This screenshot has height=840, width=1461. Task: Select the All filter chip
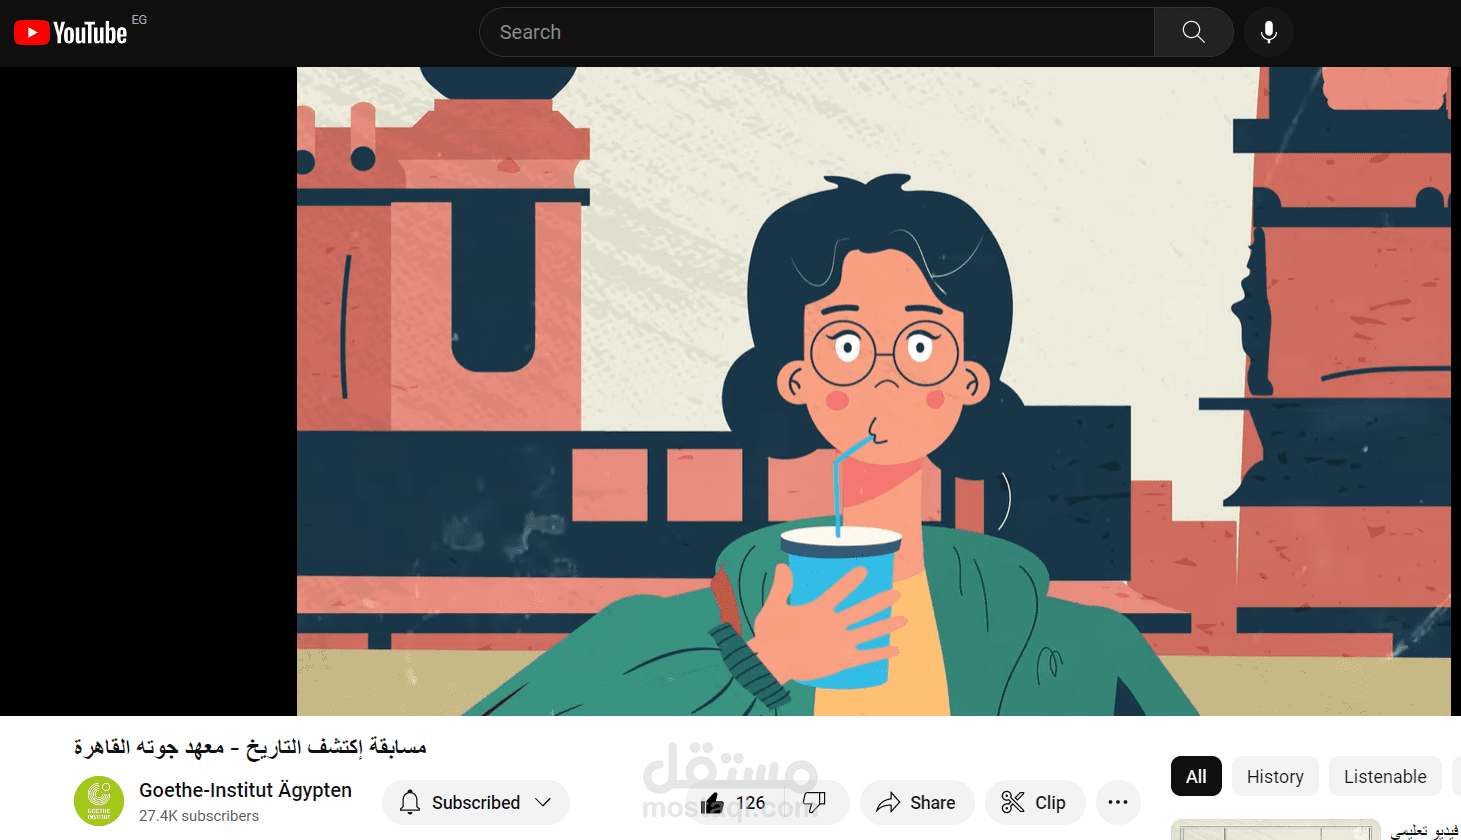click(x=1196, y=776)
